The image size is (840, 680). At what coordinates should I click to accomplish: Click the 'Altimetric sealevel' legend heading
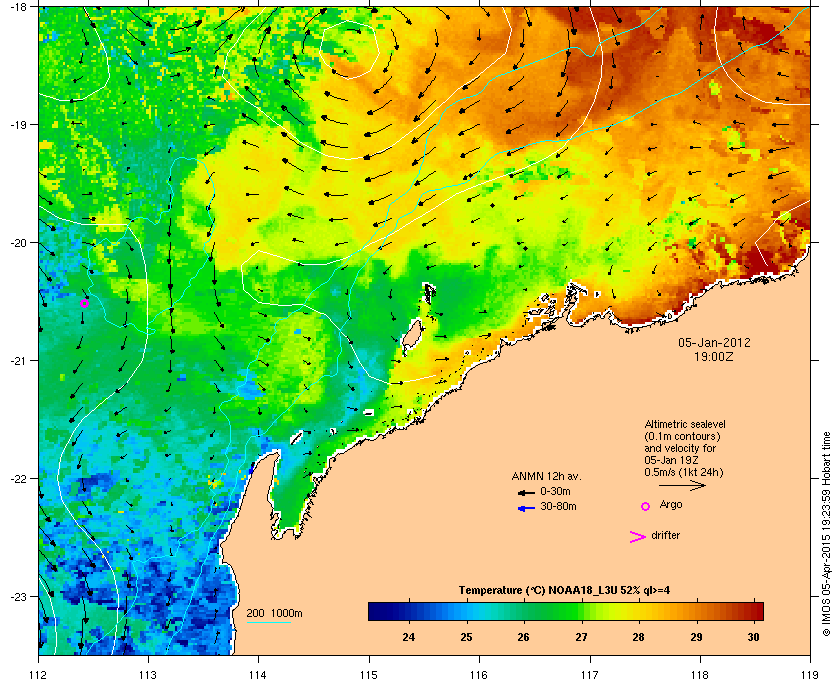(685, 424)
